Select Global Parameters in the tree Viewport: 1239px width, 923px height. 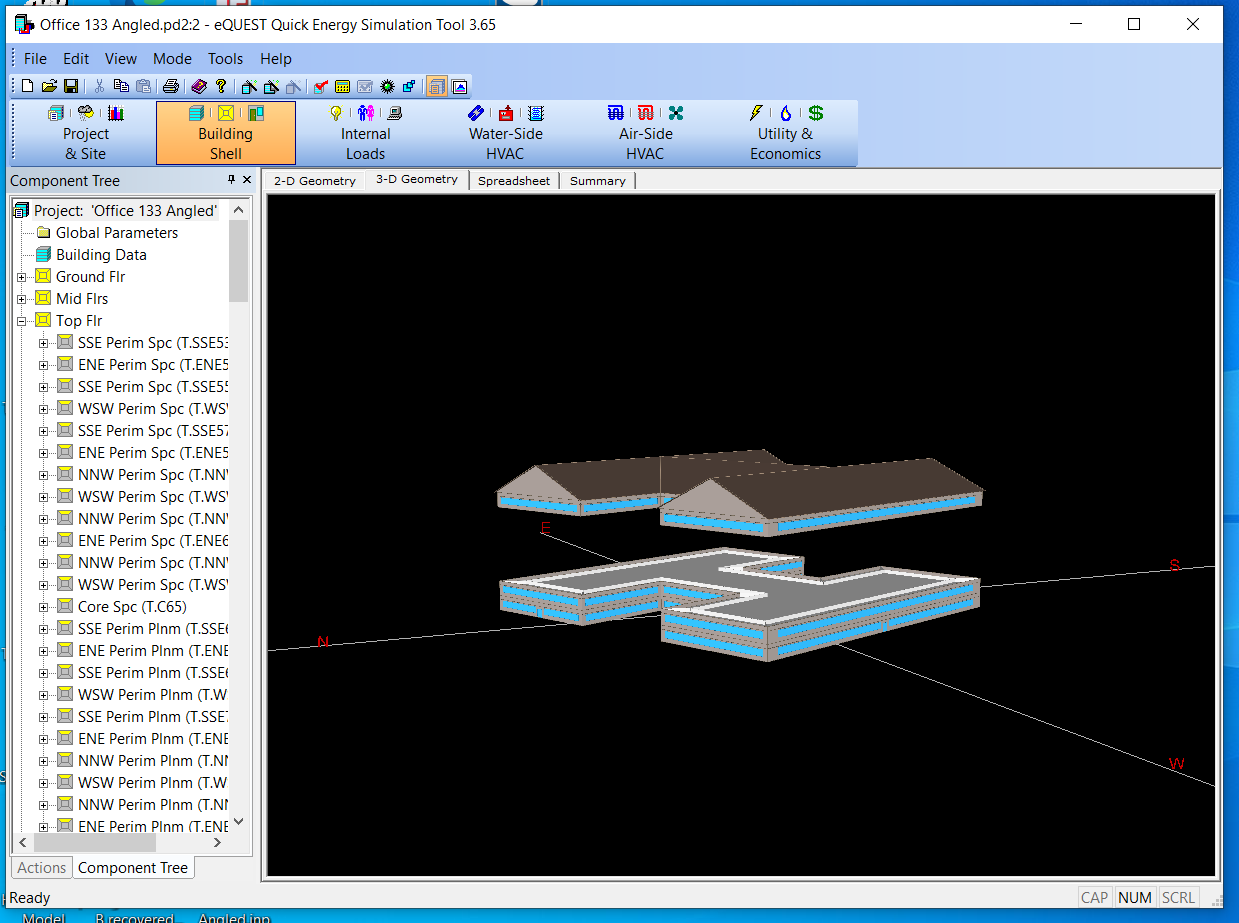point(117,233)
